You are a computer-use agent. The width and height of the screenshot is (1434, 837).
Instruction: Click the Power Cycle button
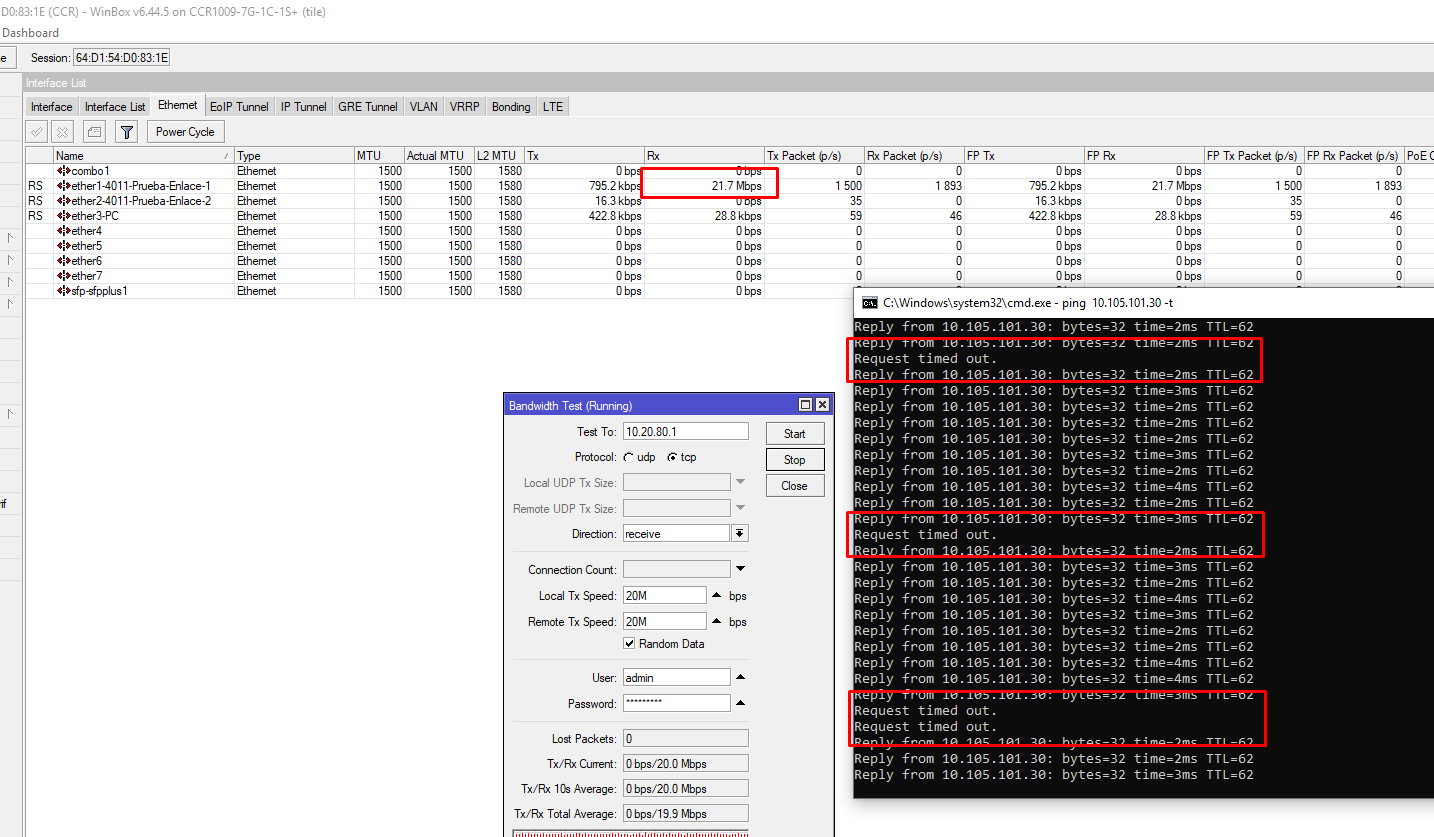pos(185,131)
